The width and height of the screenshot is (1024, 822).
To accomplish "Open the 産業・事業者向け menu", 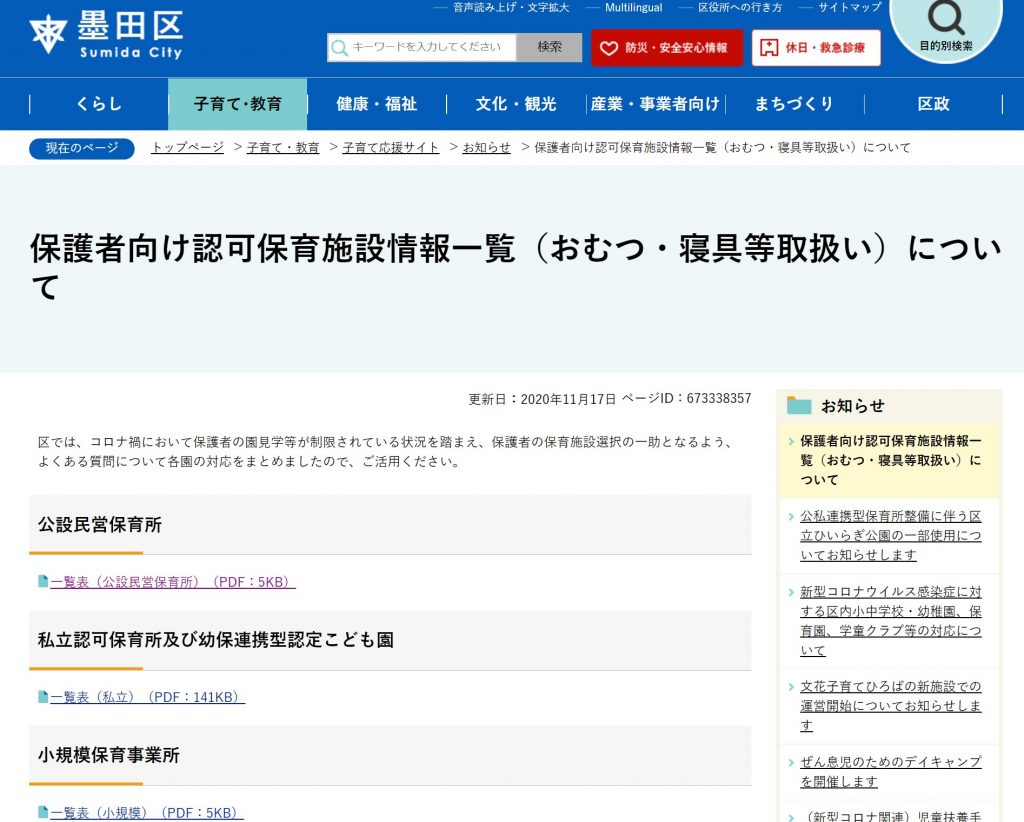I will point(654,104).
